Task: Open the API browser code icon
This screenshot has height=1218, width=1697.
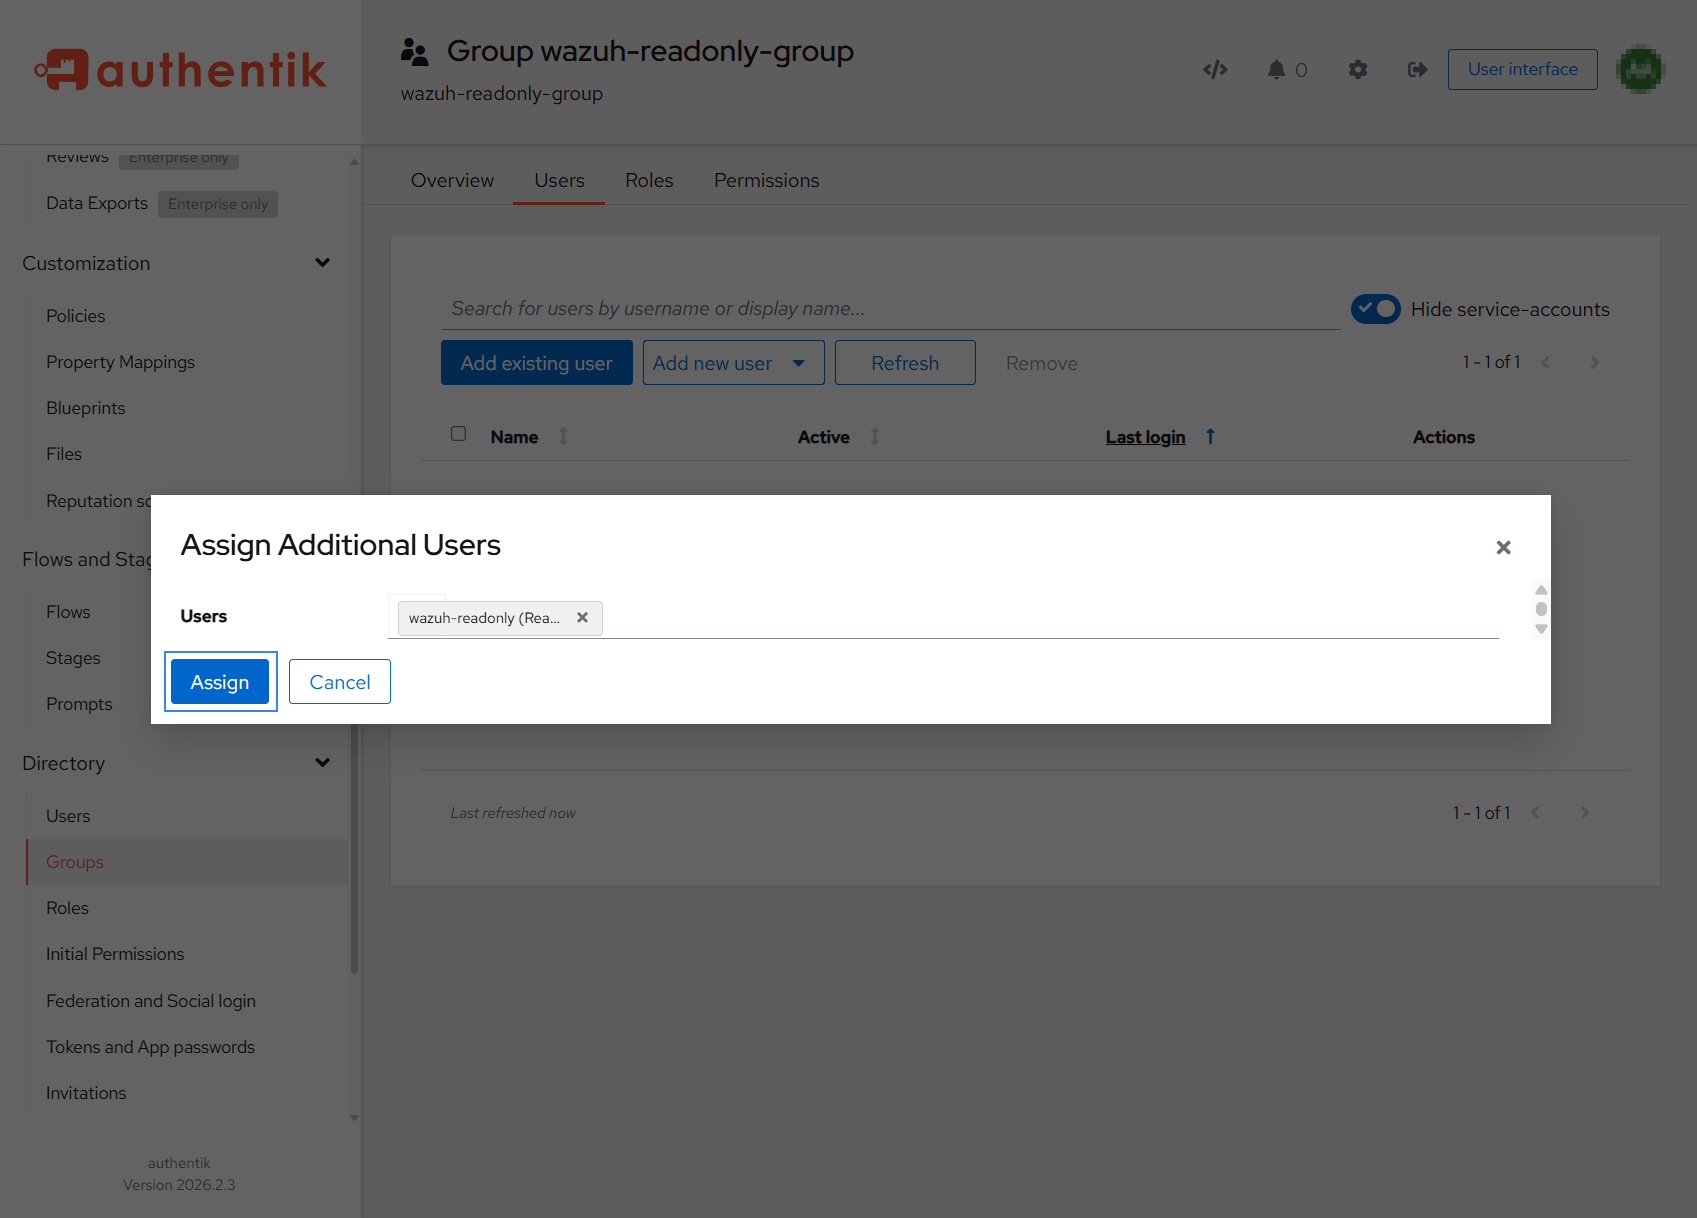Action: [x=1215, y=69]
